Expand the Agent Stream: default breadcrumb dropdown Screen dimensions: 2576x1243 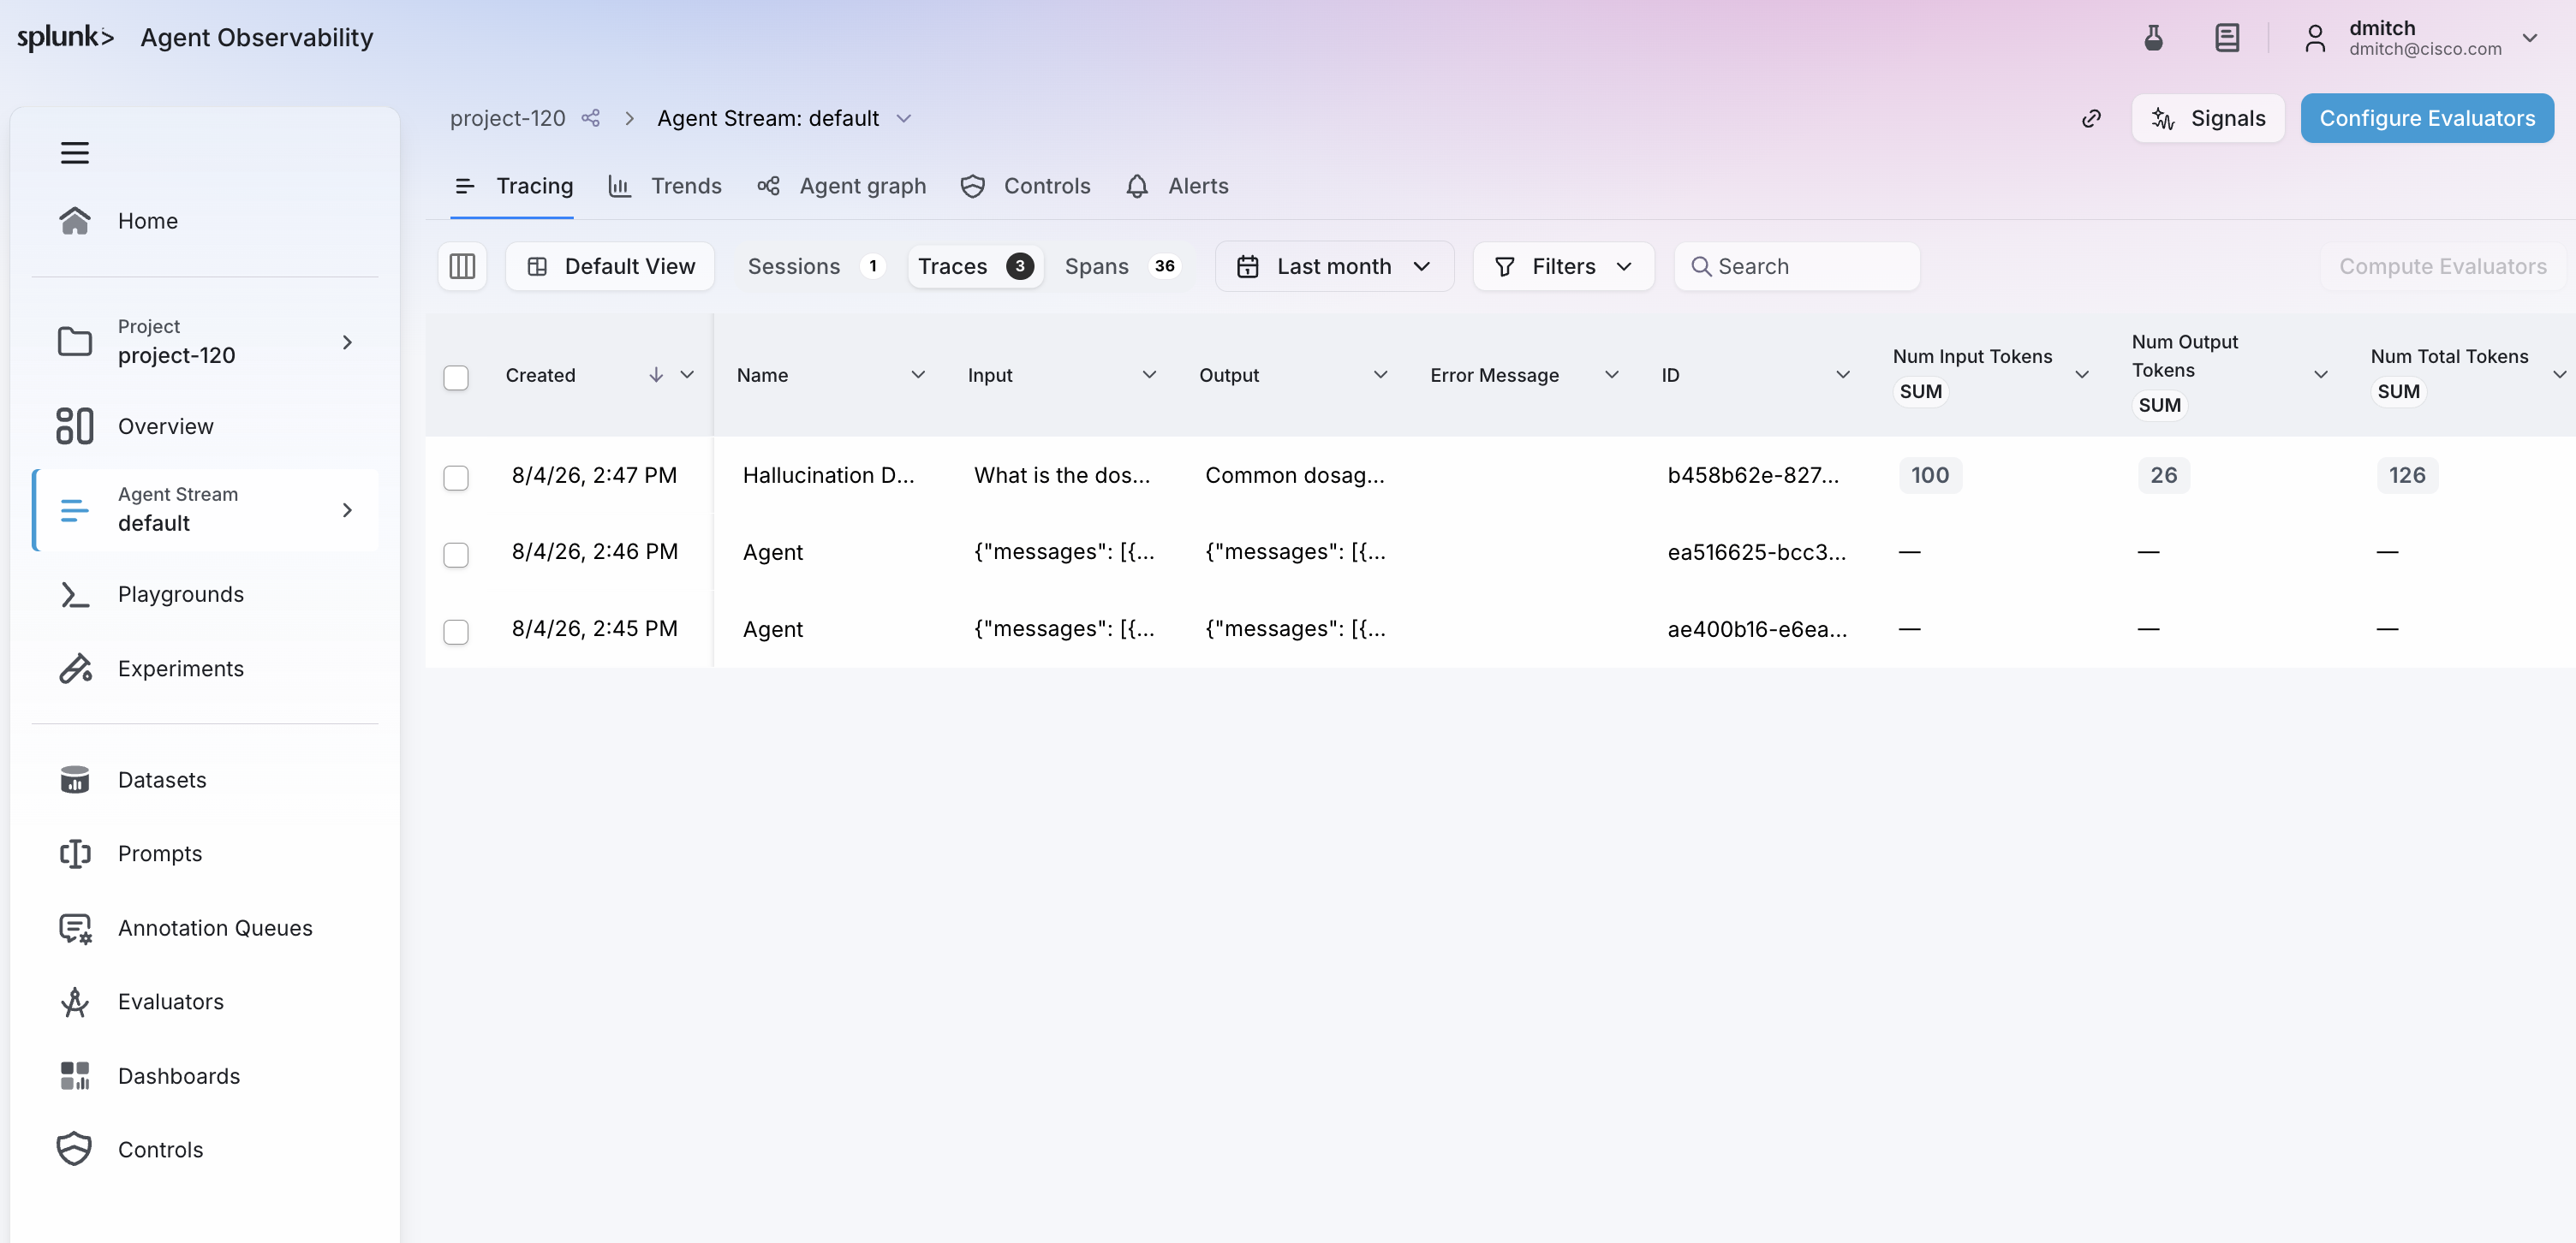[904, 118]
